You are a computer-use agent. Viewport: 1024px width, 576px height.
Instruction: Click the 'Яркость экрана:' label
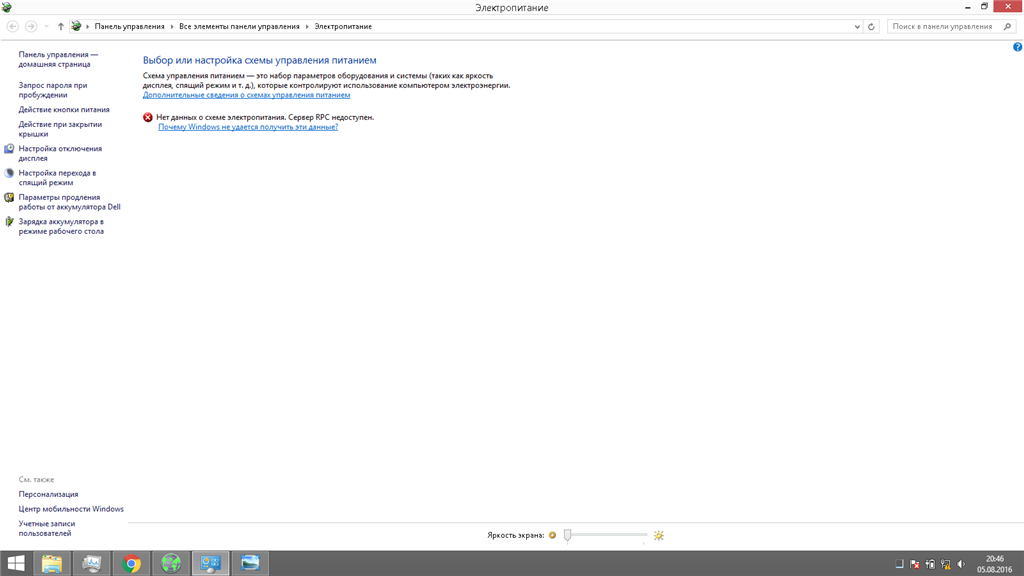(x=515, y=536)
